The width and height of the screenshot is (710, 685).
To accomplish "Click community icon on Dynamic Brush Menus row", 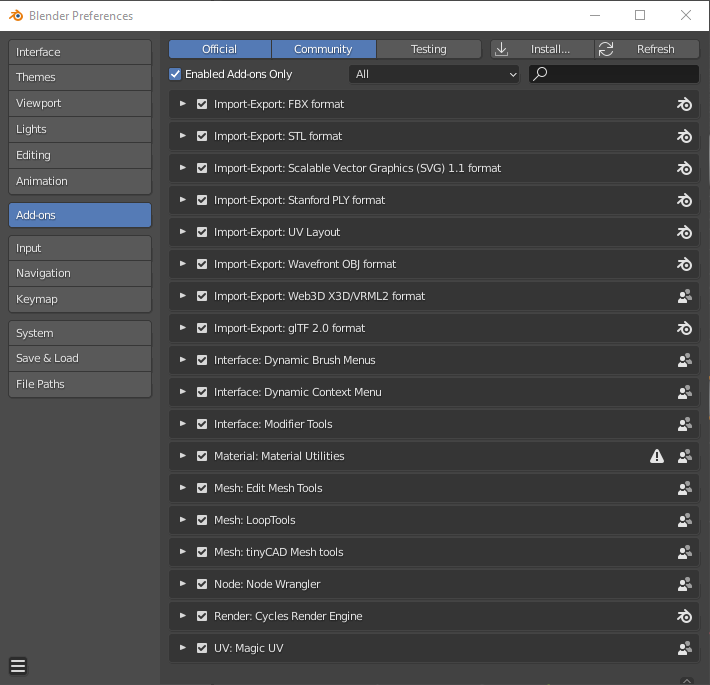I will [x=684, y=360].
